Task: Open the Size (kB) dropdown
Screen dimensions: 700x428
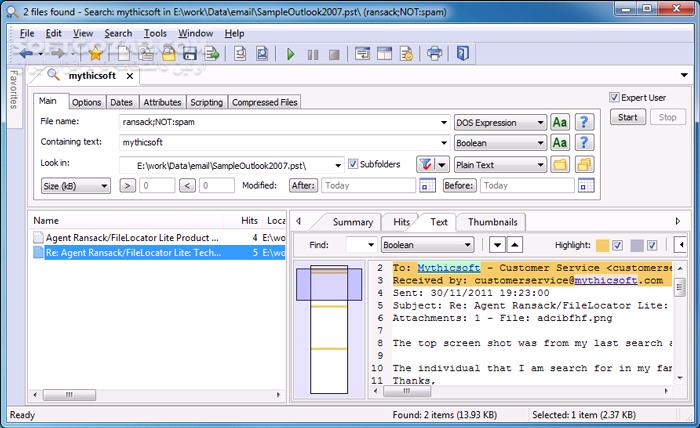Action: click(75, 186)
